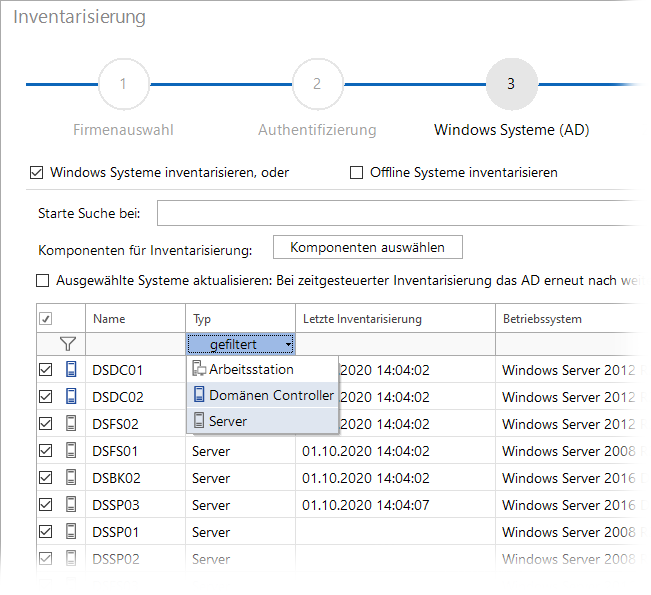
Task: Enable Ausgewählte Systeme aktualisieren checkbox
Action: pyautogui.click(x=42, y=281)
